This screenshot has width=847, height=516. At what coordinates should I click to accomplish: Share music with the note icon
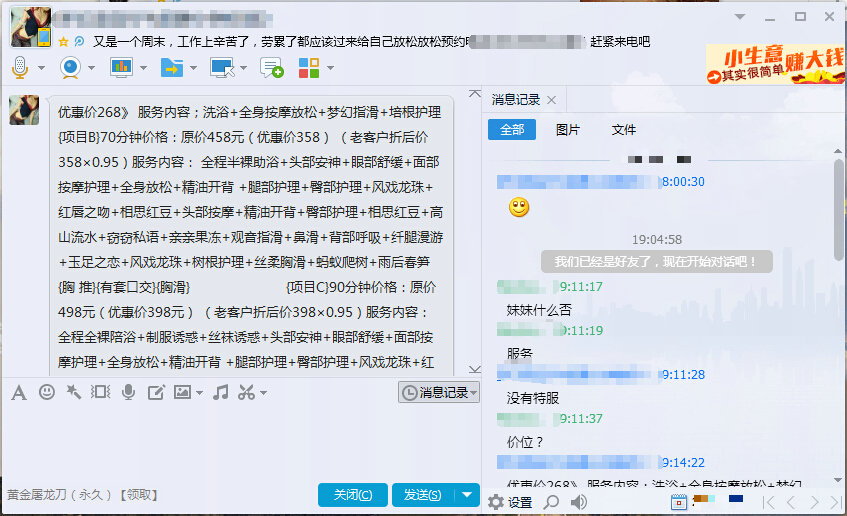[220, 392]
